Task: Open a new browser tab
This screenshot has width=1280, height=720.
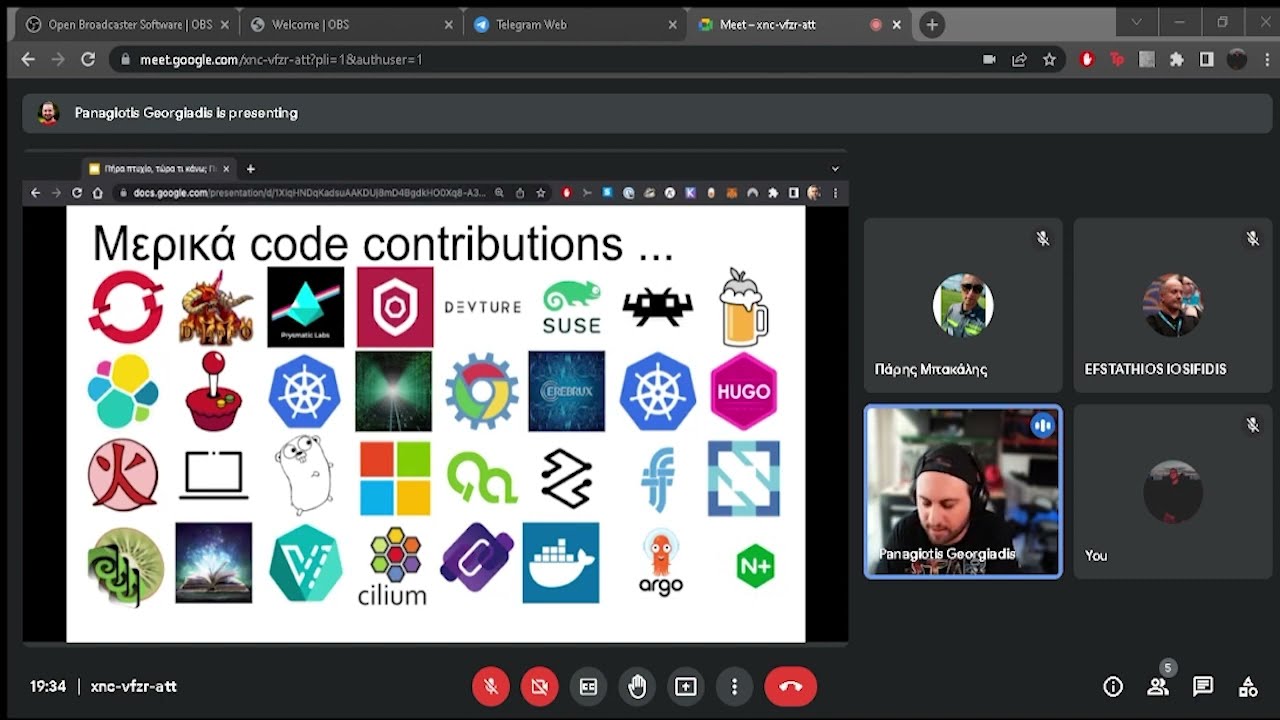Action: pos(932,25)
